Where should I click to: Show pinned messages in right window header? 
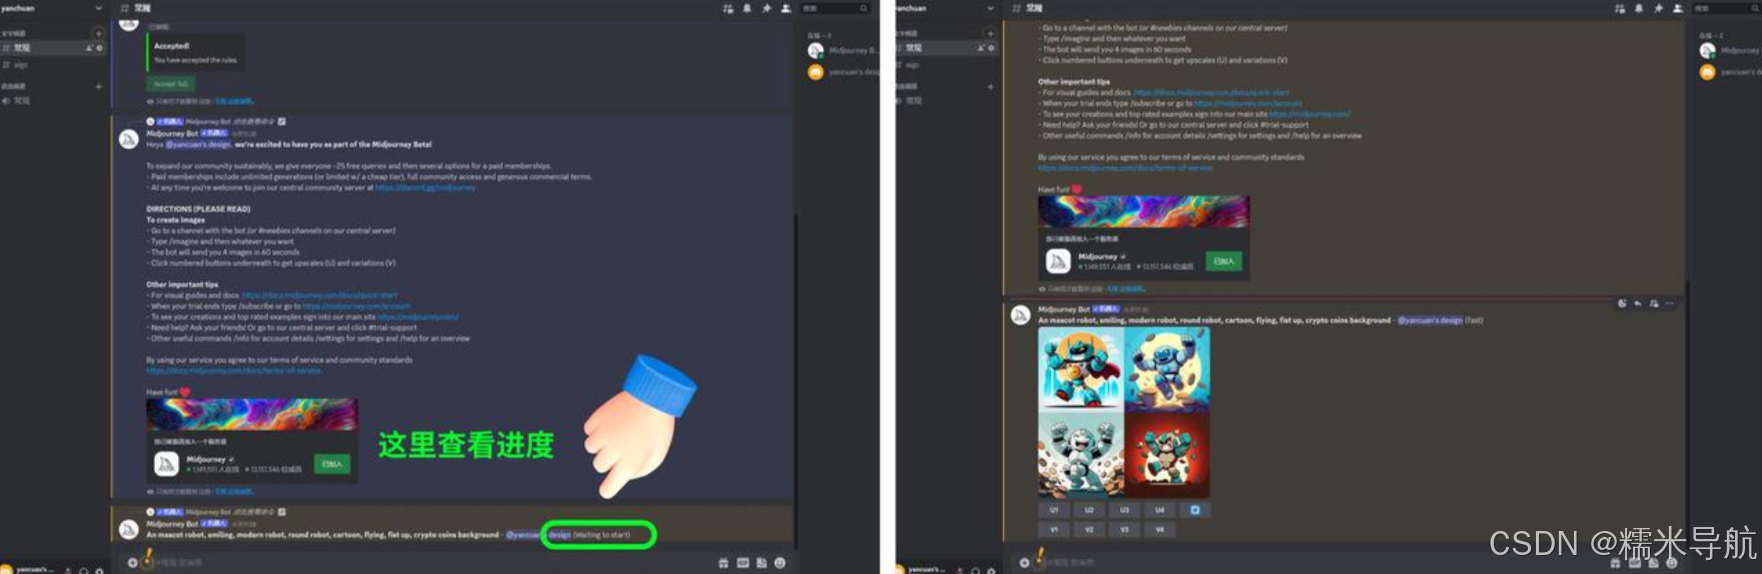tap(1658, 8)
